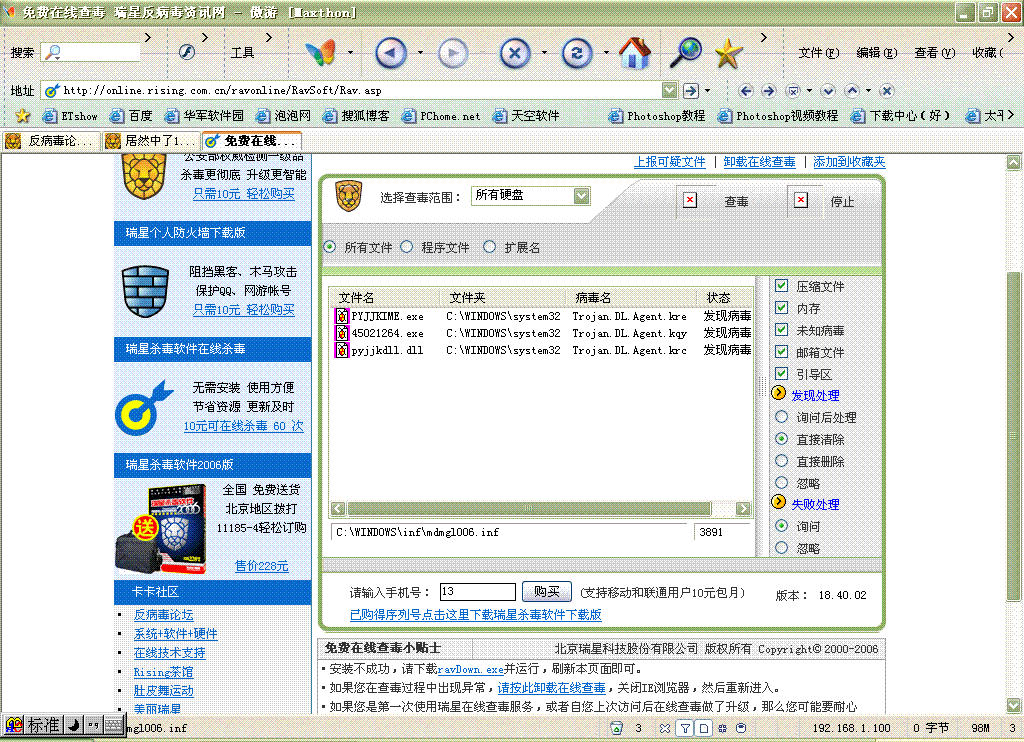This screenshot has width=1024, height=742.
Task: Click the 购买 purchase button
Action: tap(547, 592)
